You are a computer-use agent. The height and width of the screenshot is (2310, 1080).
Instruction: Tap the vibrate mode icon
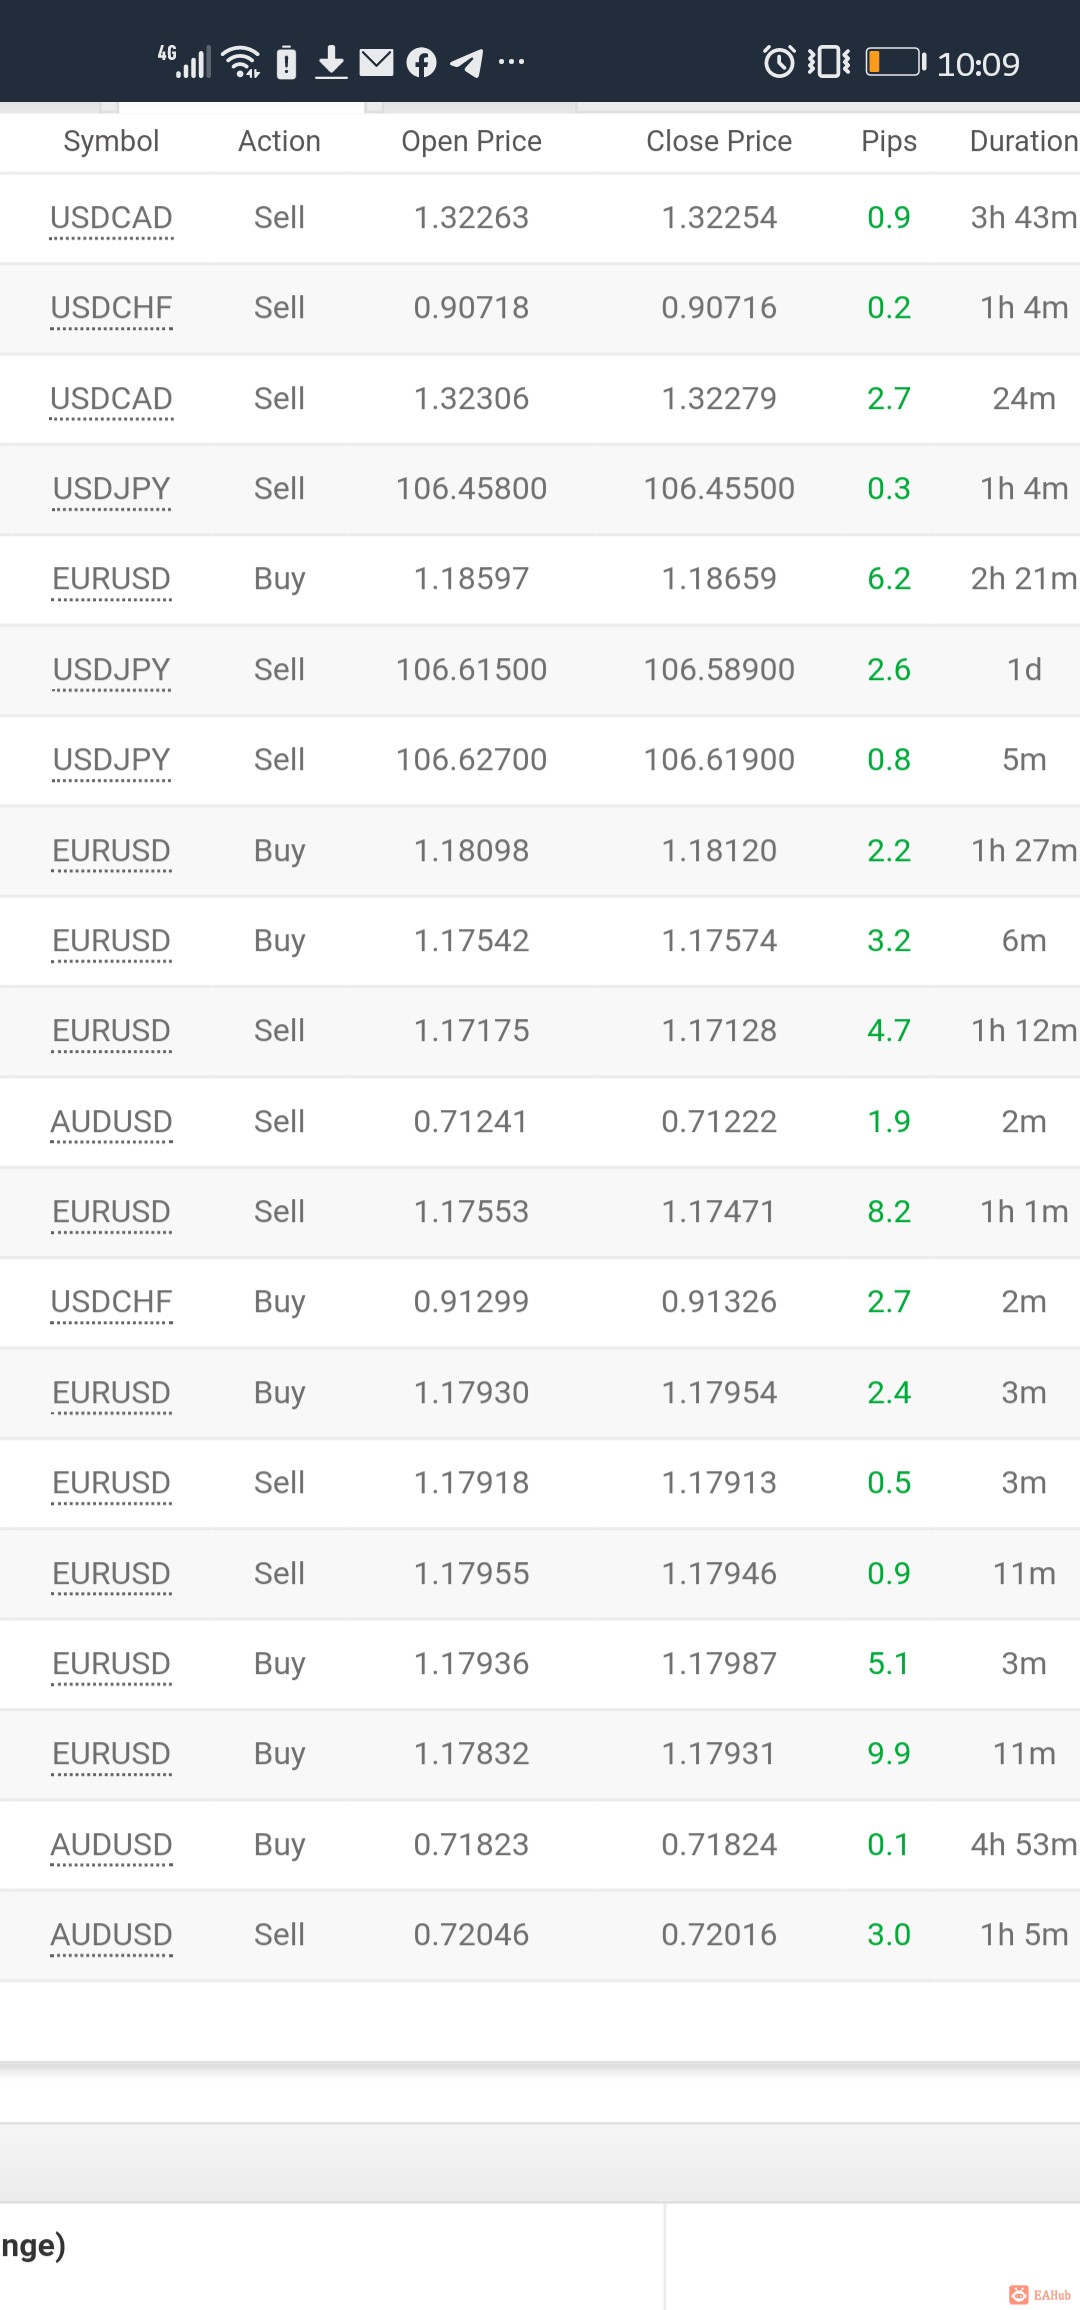pyautogui.click(x=829, y=62)
